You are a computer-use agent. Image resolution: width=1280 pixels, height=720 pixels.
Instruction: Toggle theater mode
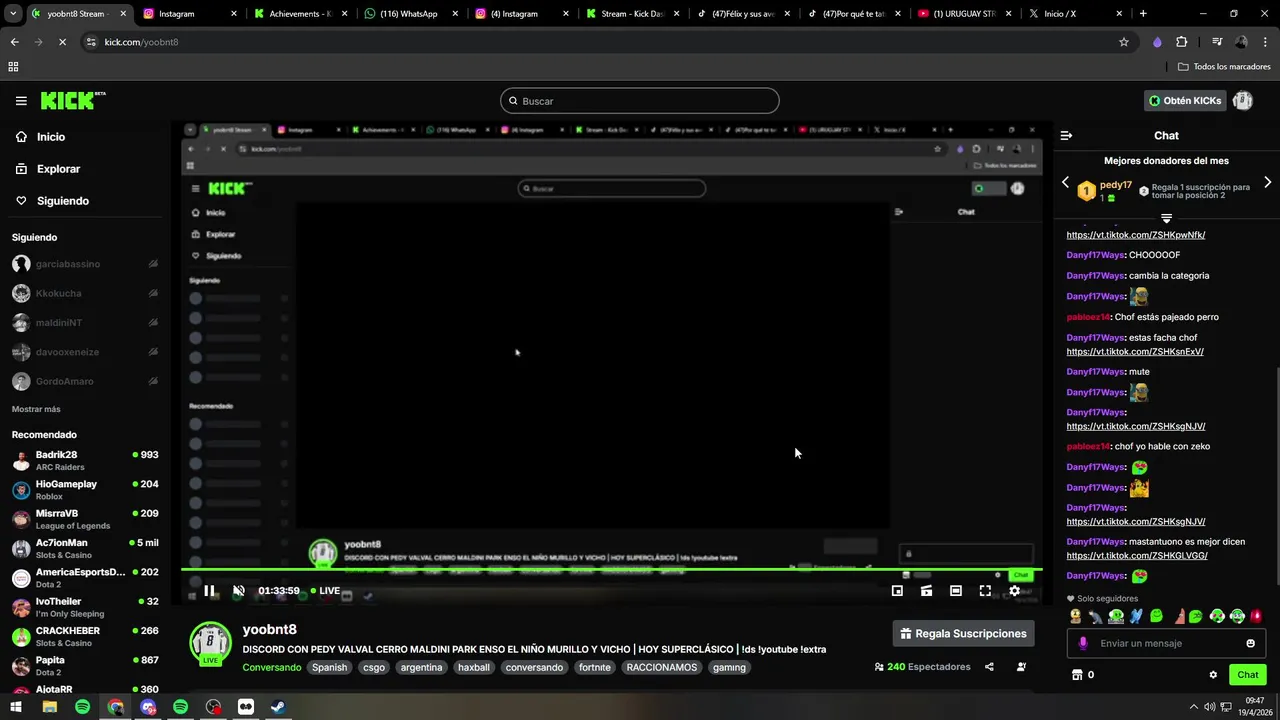point(956,591)
